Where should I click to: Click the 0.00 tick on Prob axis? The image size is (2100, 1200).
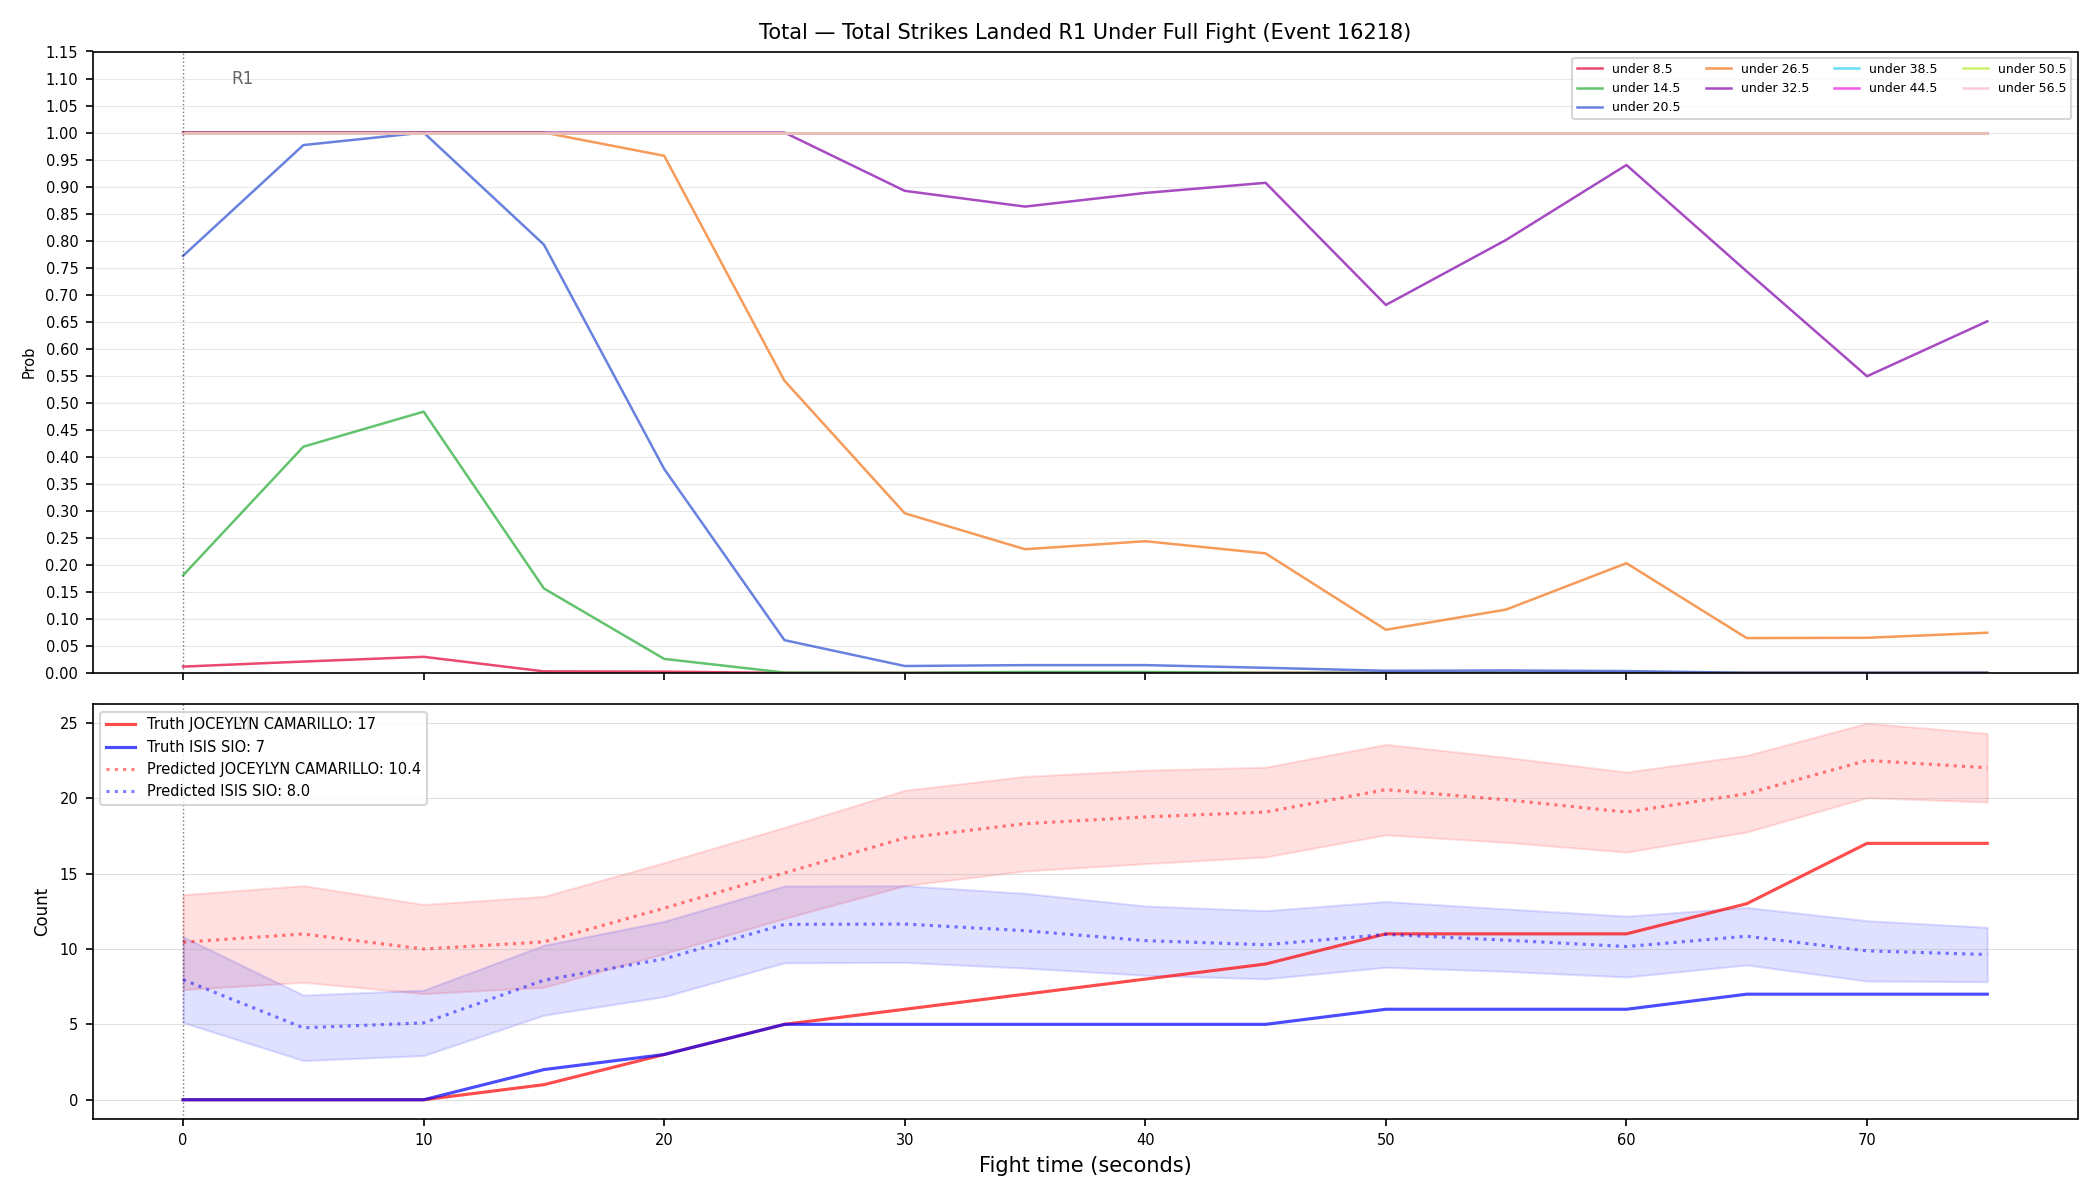point(62,673)
